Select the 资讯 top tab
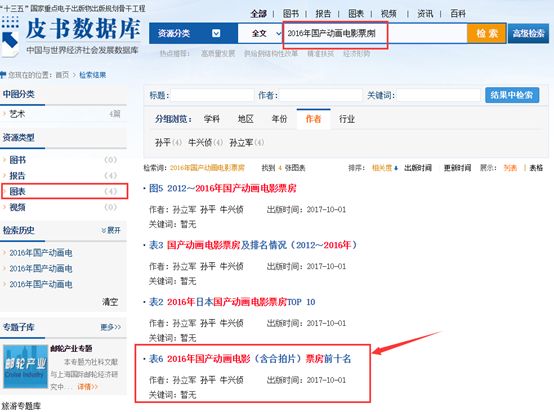 click(x=425, y=14)
